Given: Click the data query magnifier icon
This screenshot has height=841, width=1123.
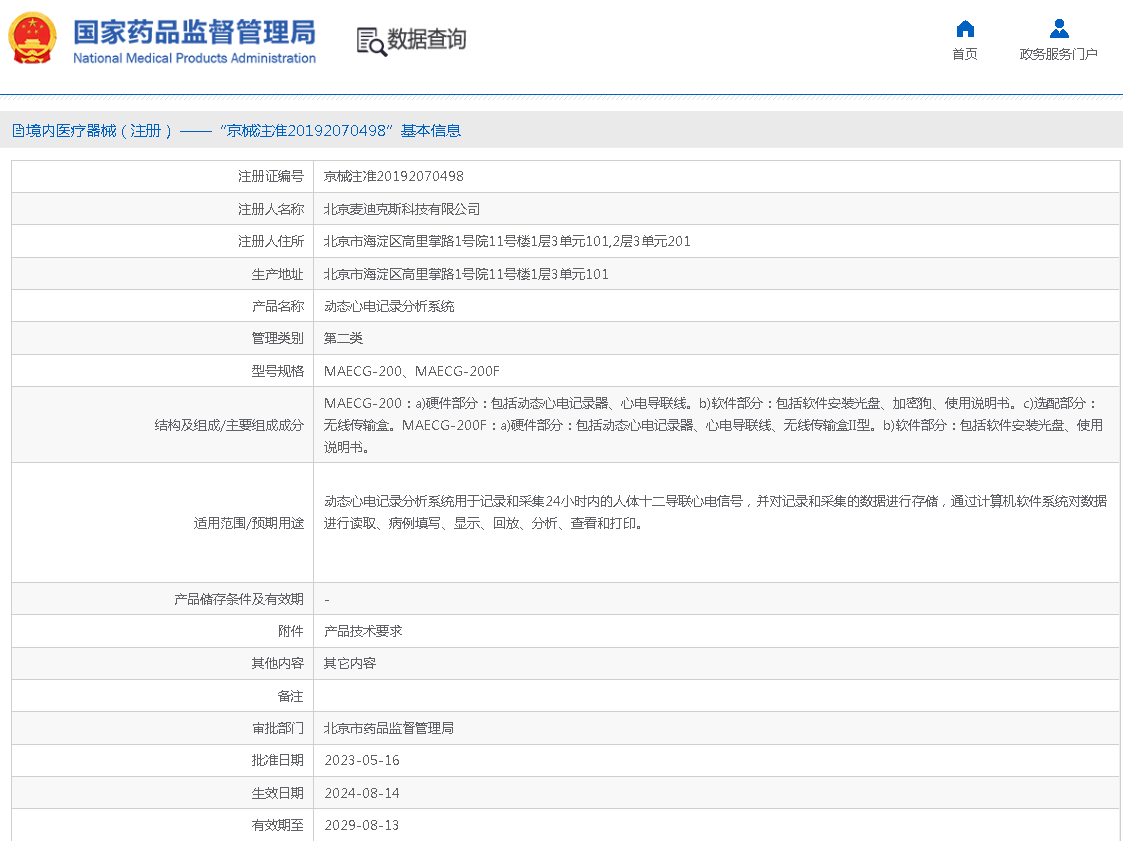Looking at the screenshot, I should [x=371, y=41].
